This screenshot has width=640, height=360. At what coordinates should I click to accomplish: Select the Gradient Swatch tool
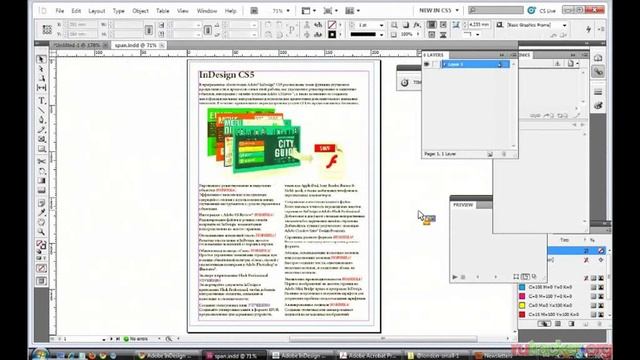tap(41, 181)
